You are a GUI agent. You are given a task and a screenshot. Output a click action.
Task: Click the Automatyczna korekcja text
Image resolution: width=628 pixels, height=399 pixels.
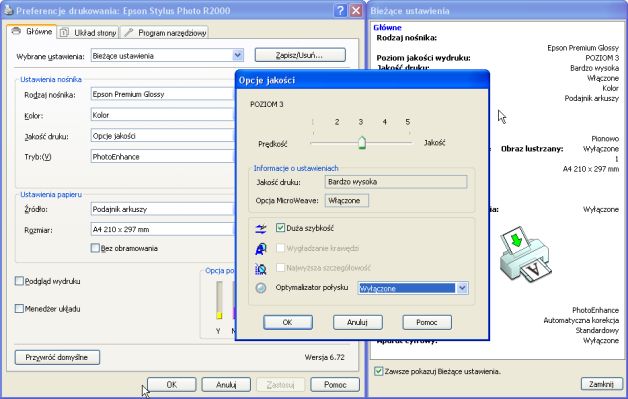[581, 320]
